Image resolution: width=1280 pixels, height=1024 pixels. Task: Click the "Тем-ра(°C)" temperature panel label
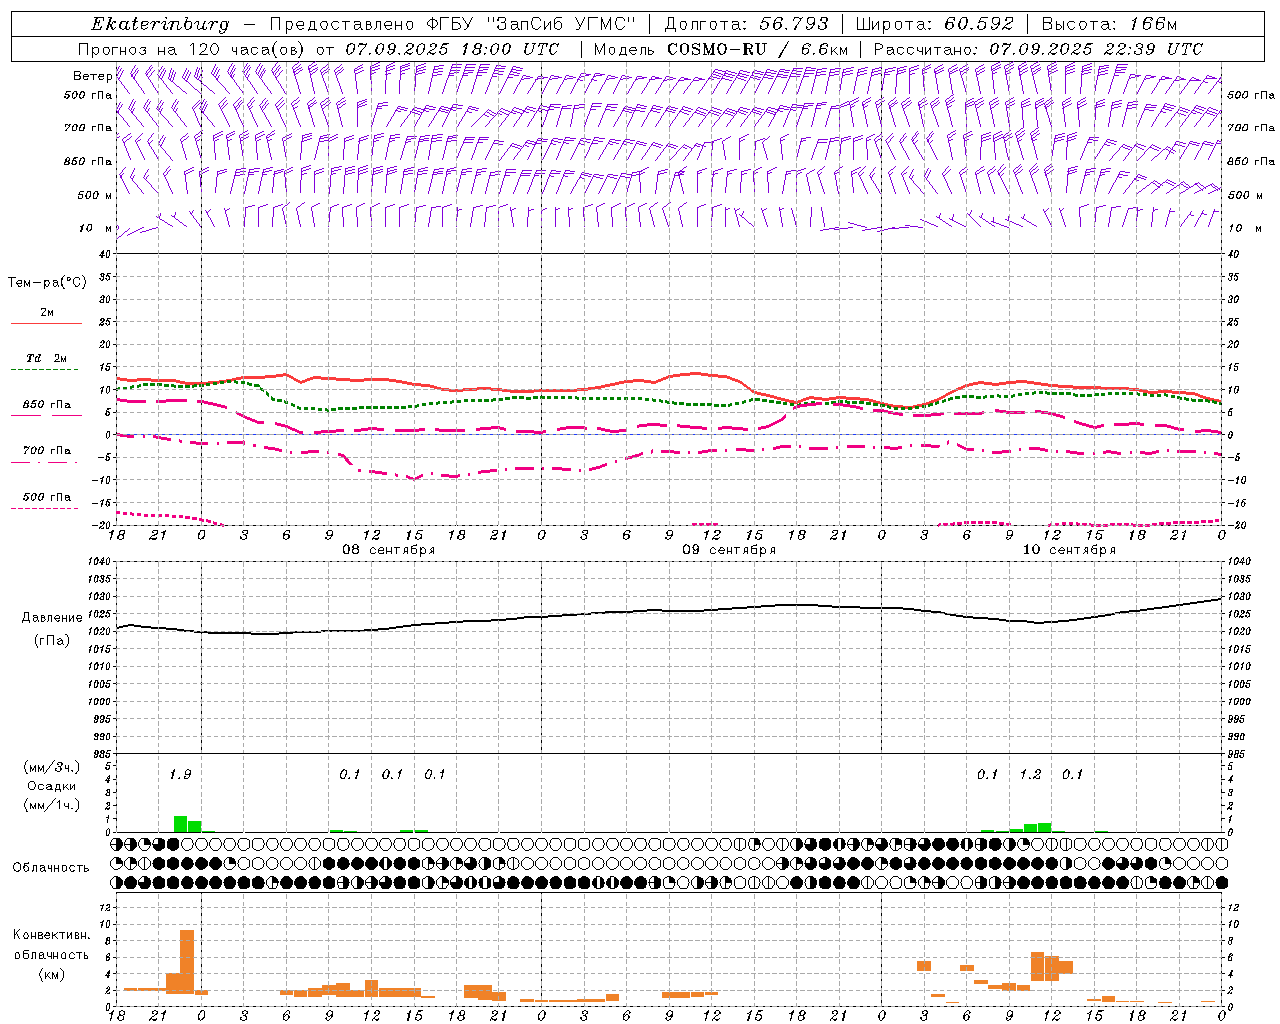coord(47,282)
